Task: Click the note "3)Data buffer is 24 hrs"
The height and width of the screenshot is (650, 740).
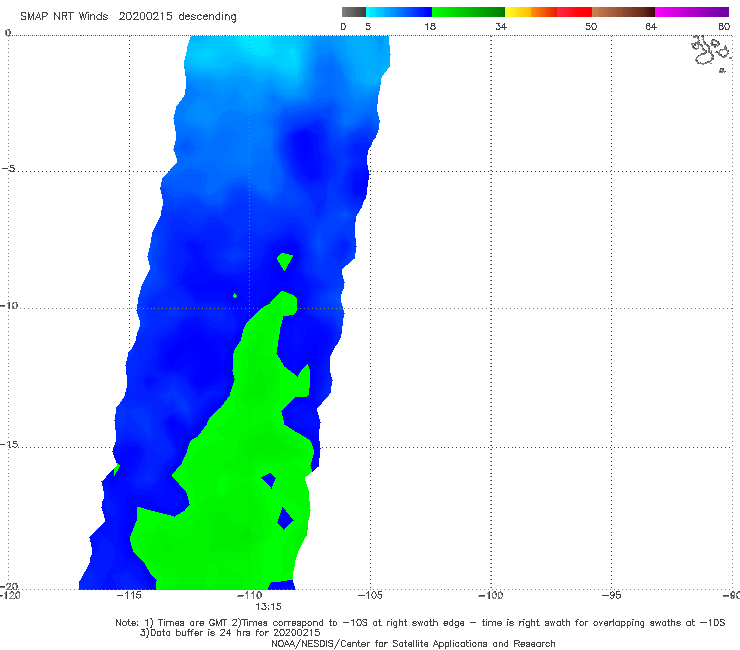Action: [229, 633]
